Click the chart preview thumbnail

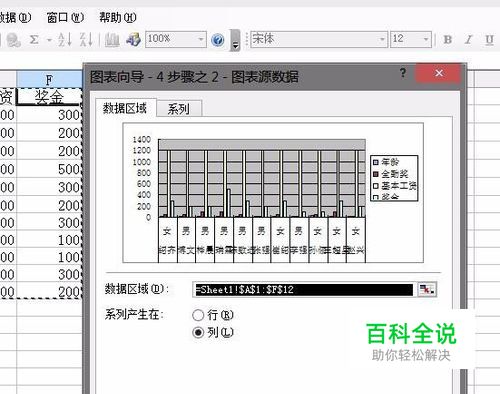coord(273,193)
